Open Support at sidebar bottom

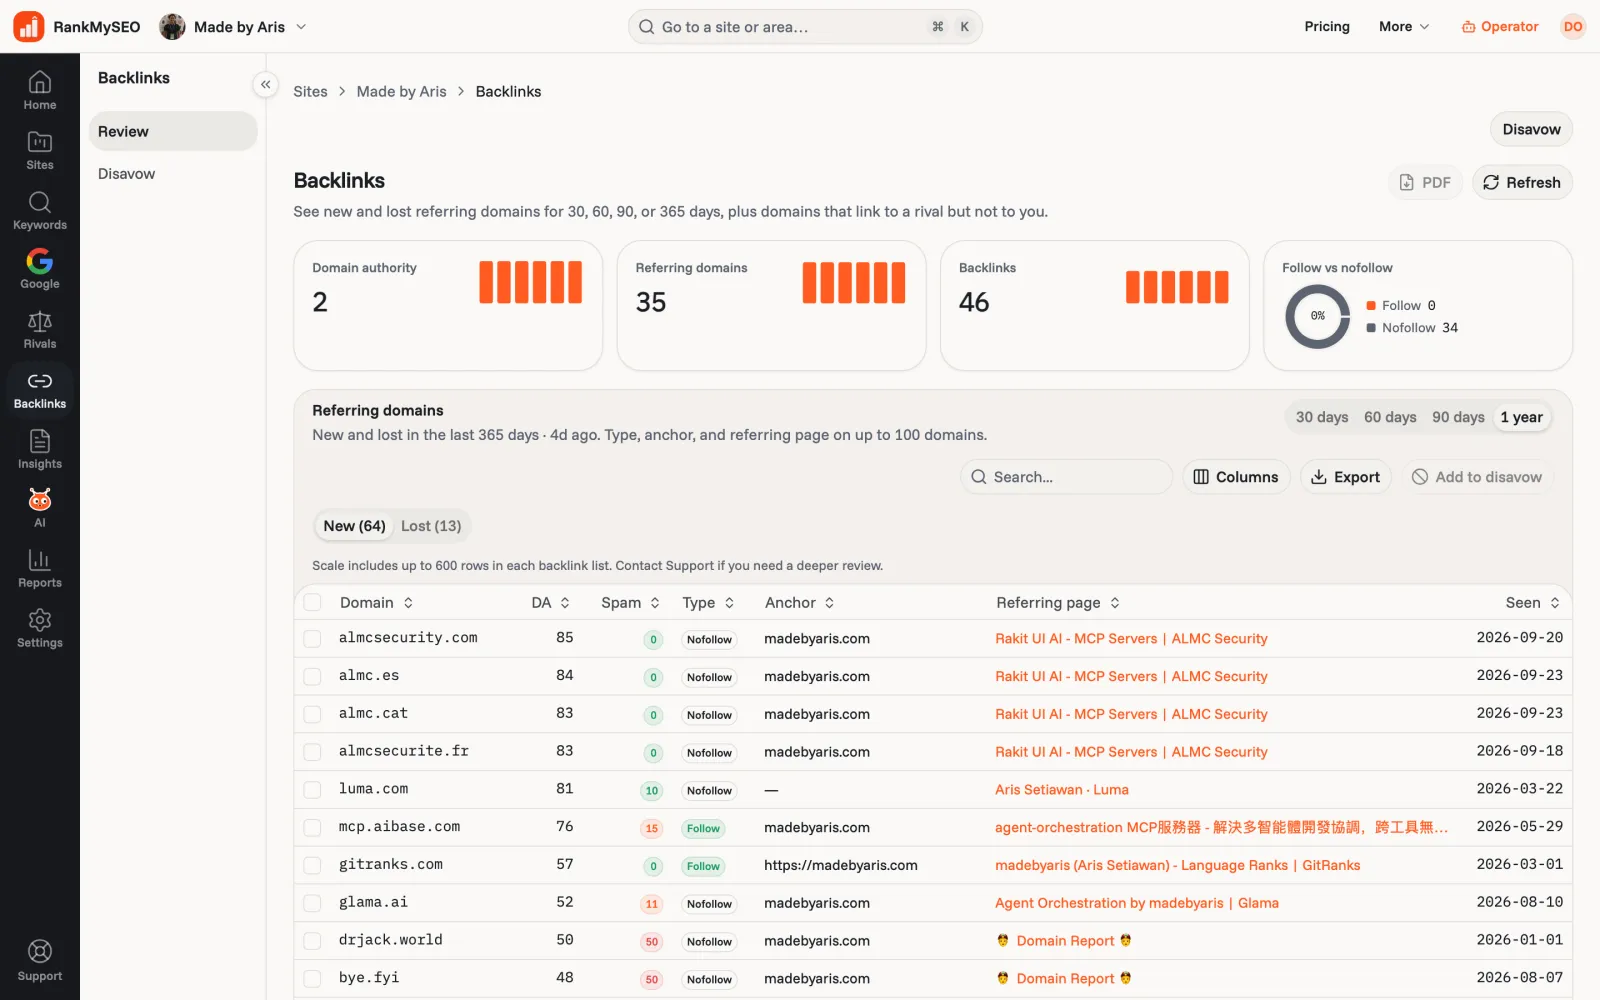tap(40, 961)
